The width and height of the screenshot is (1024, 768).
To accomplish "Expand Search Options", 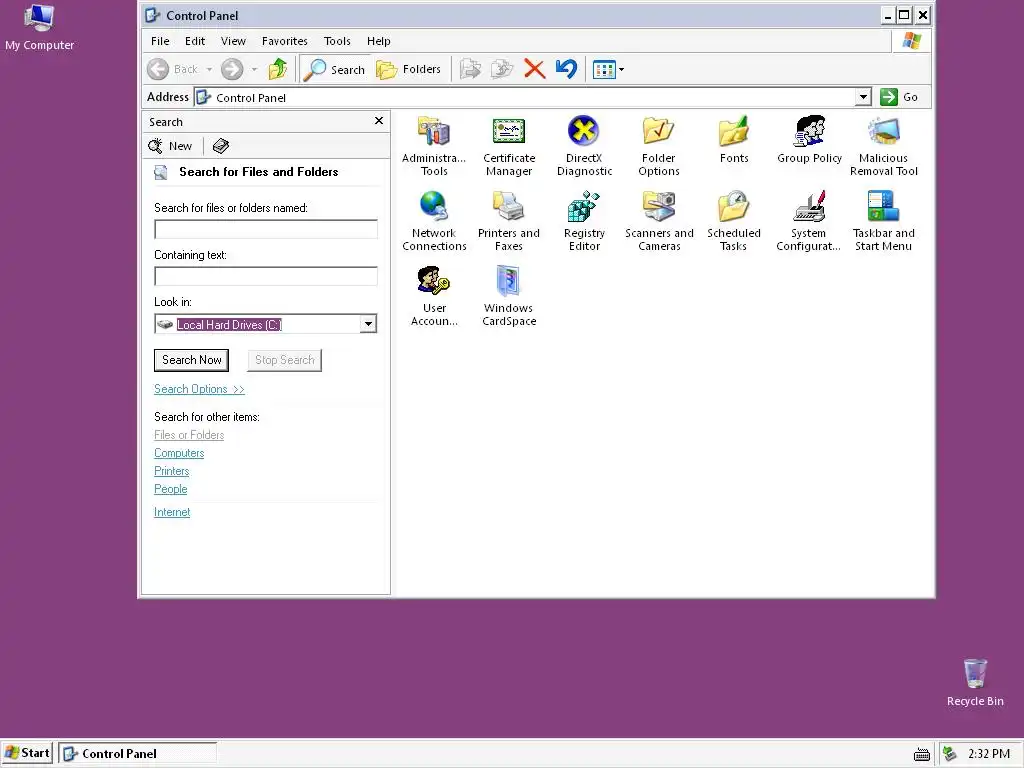I will pos(199,389).
